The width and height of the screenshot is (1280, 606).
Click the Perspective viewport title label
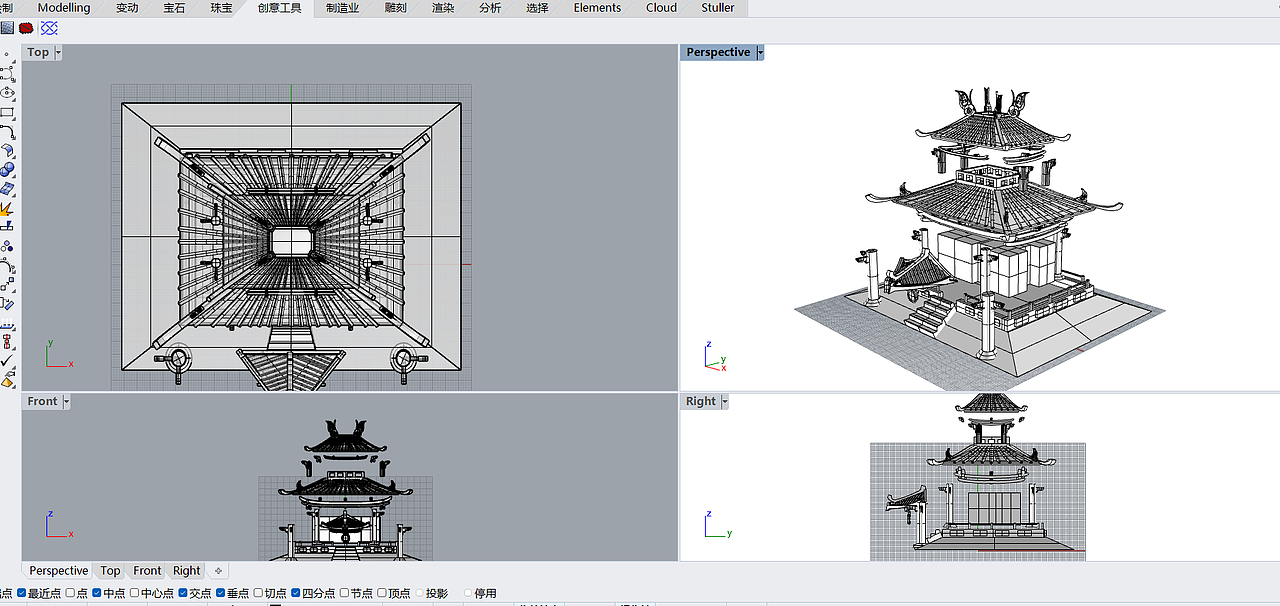(718, 52)
